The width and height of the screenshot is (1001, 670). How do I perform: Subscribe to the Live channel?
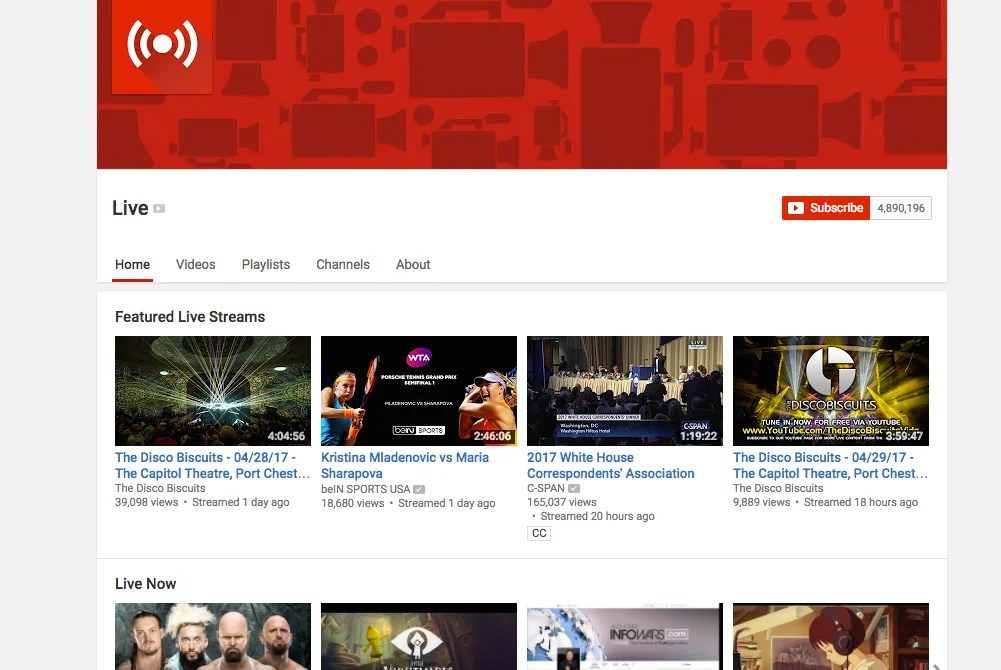[x=825, y=208]
